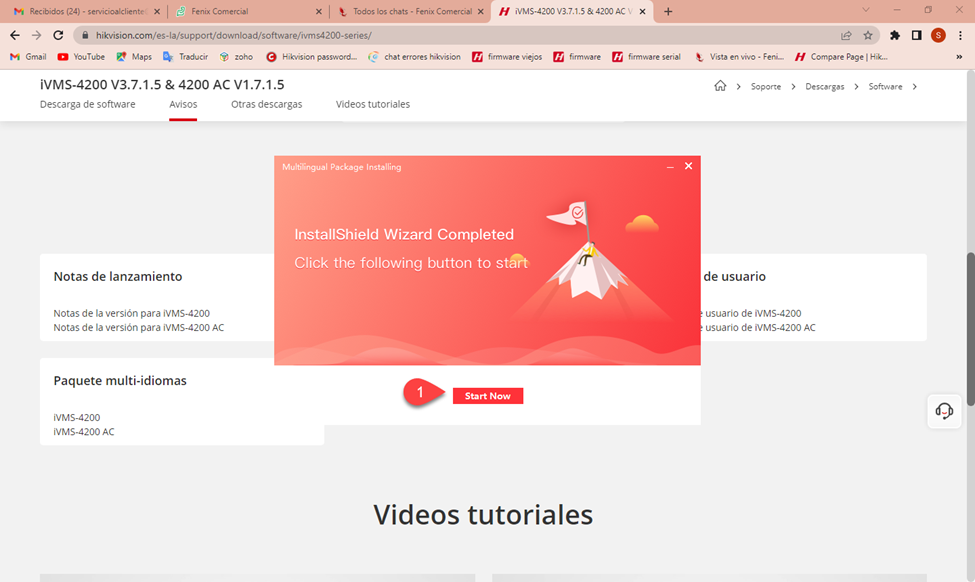Image resolution: width=975 pixels, height=582 pixels.
Task: Open the zoho bookmark
Action: click(236, 57)
